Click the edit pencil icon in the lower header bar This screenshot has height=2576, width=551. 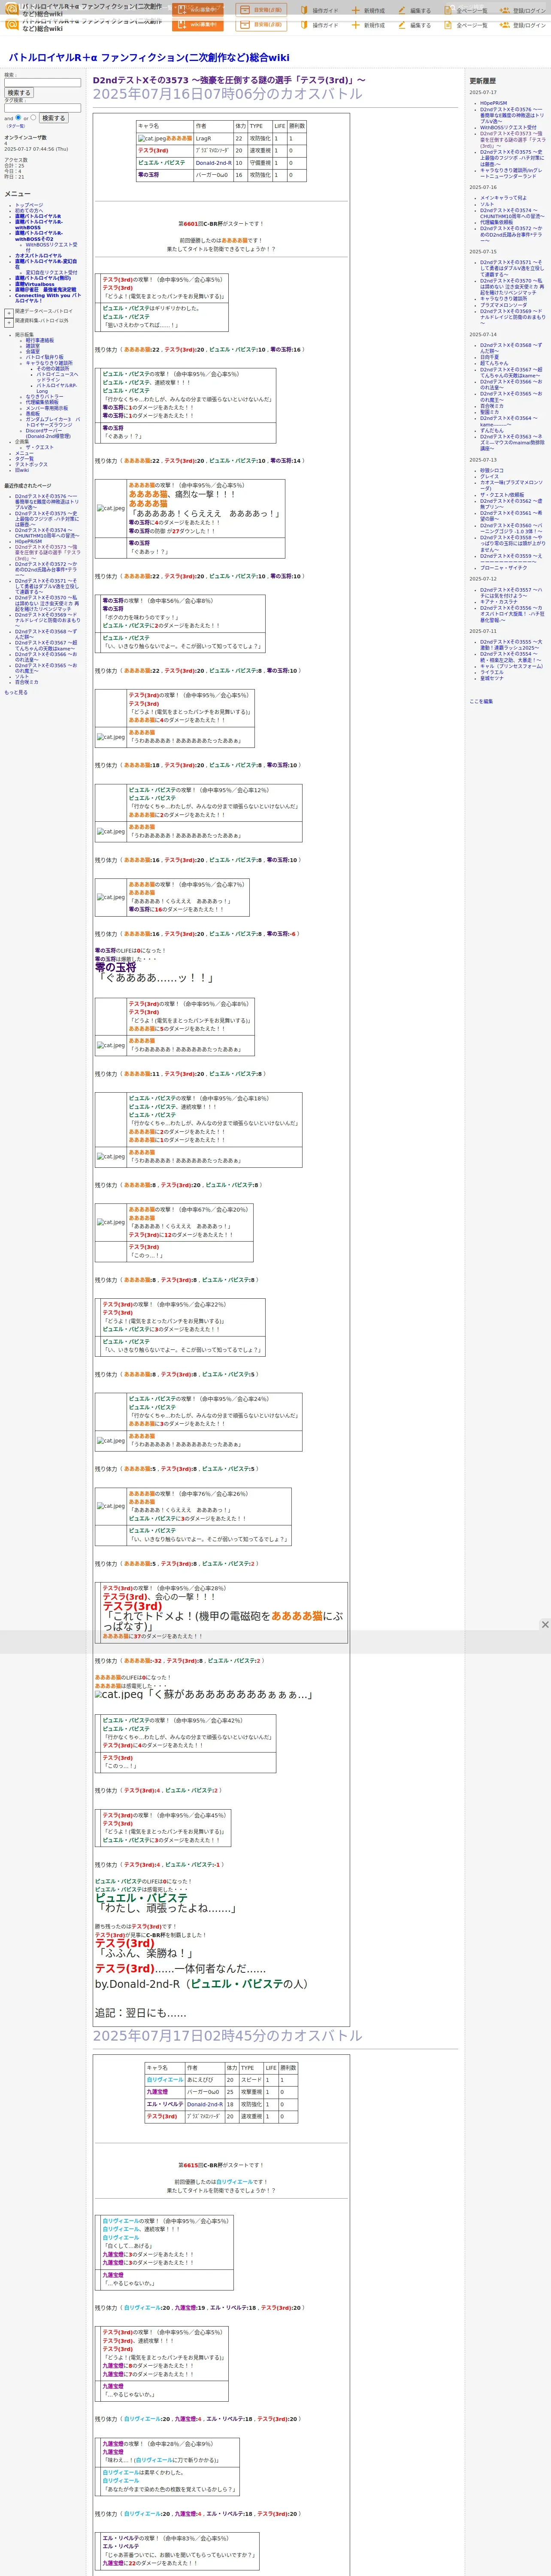coord(402,25)
